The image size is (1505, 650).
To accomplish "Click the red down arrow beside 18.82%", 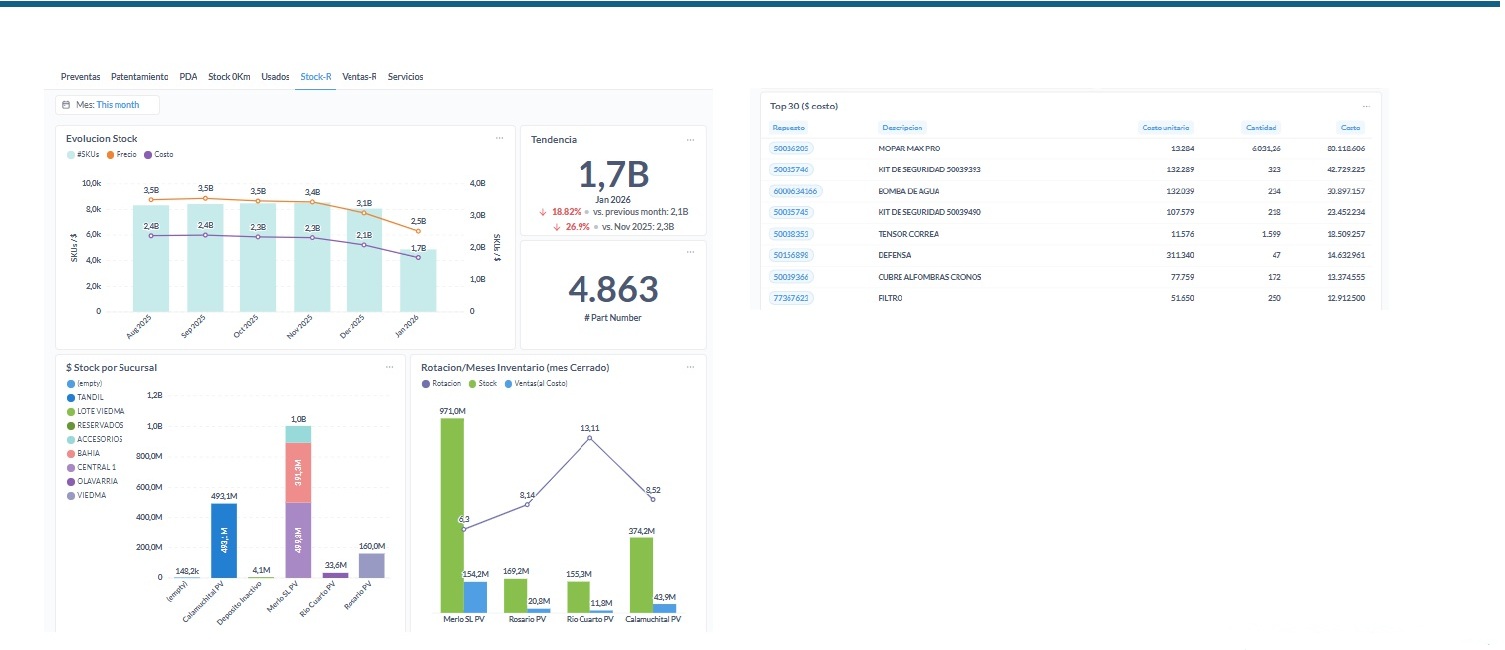I will point(542,212).
